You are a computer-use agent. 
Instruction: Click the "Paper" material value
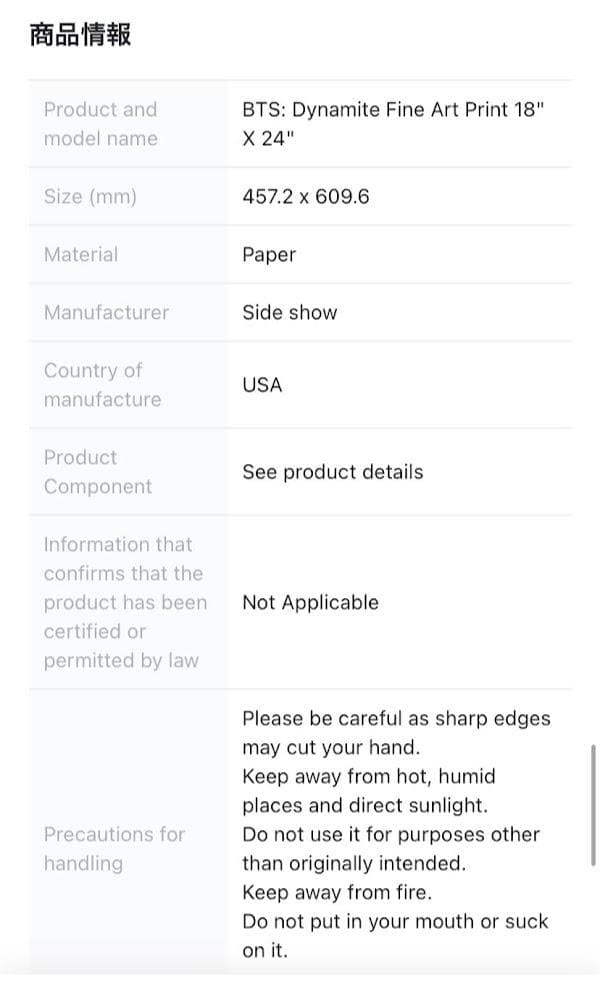(269, 254)
